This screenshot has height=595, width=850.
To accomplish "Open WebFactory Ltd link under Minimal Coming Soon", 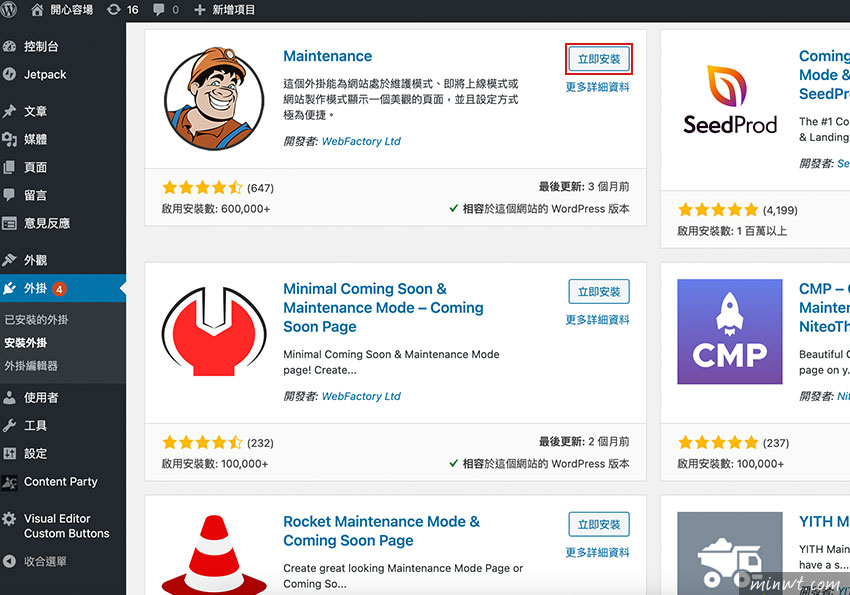I will [x=361, y=396].
